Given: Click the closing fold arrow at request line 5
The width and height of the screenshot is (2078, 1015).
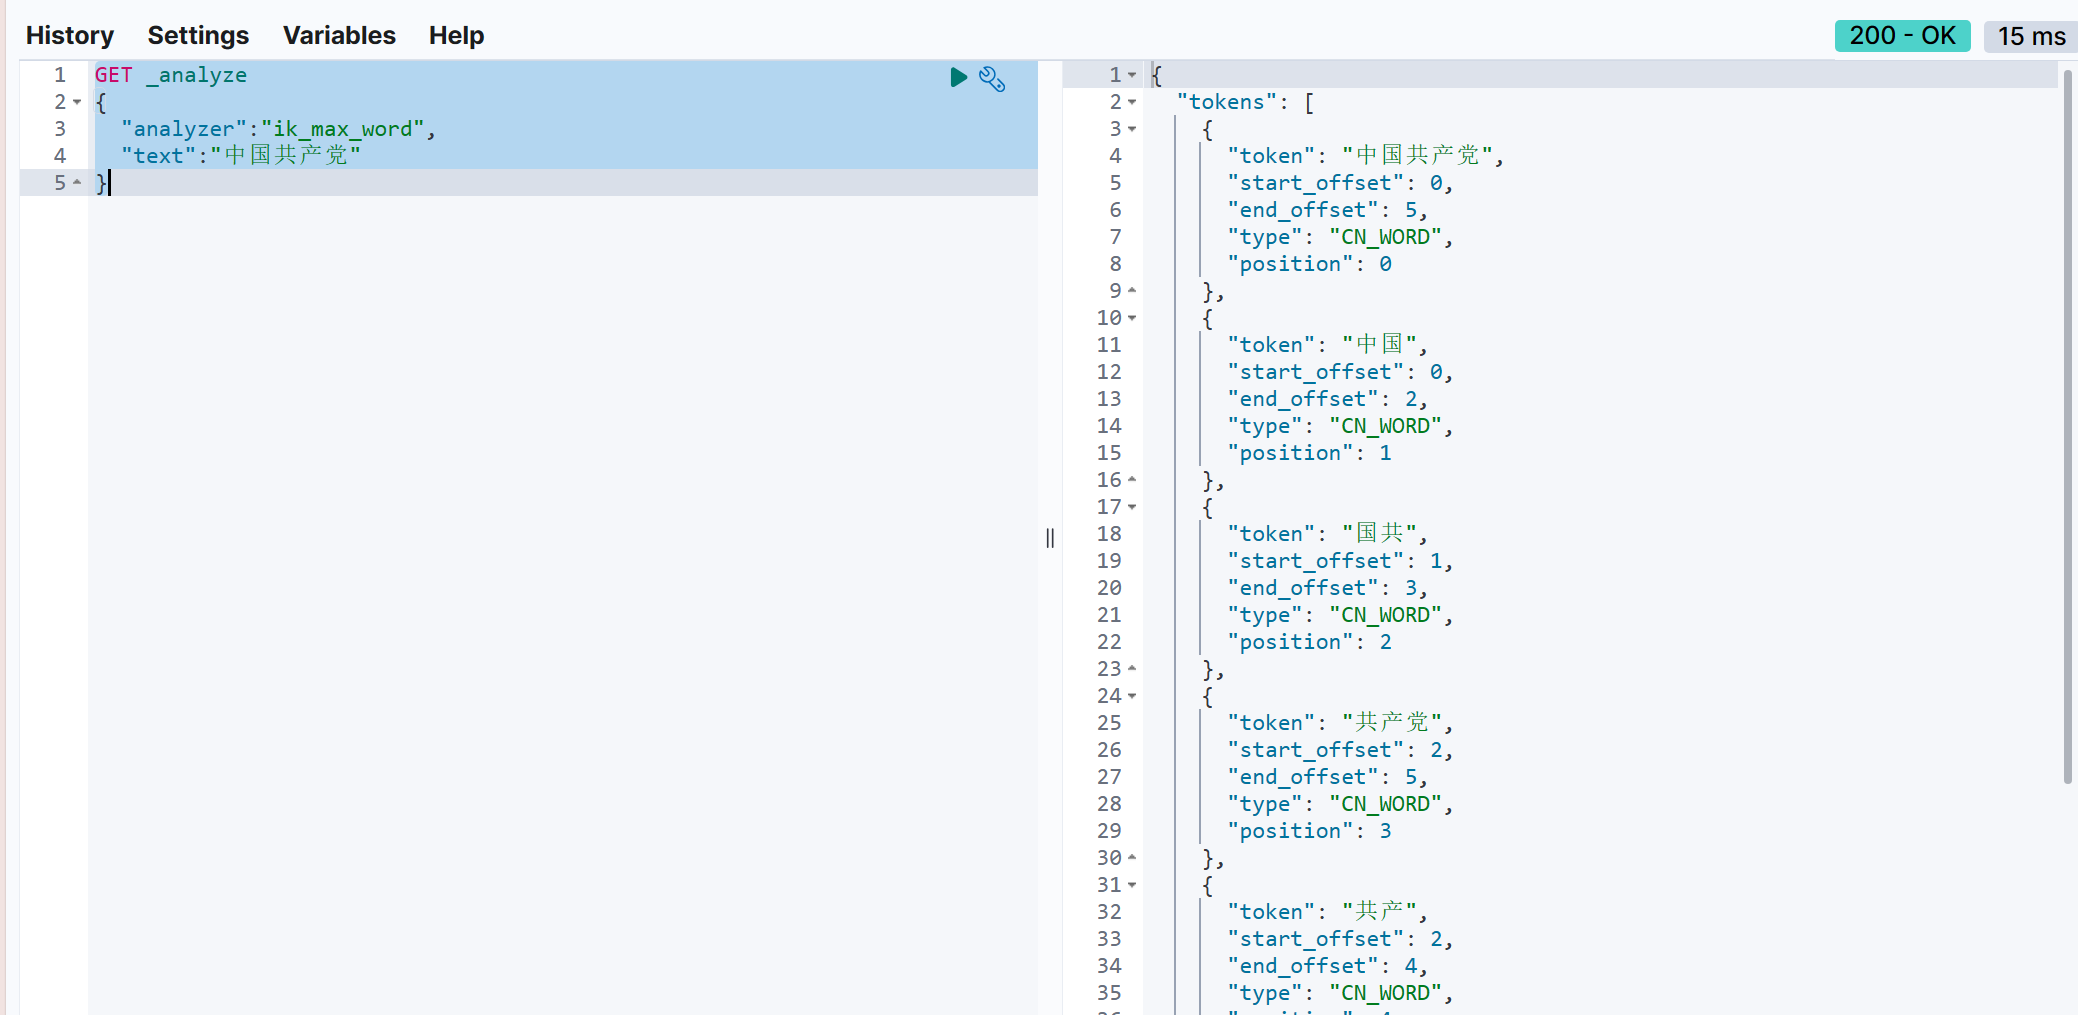Looking at the screenshot, I should tap(77, 183).
